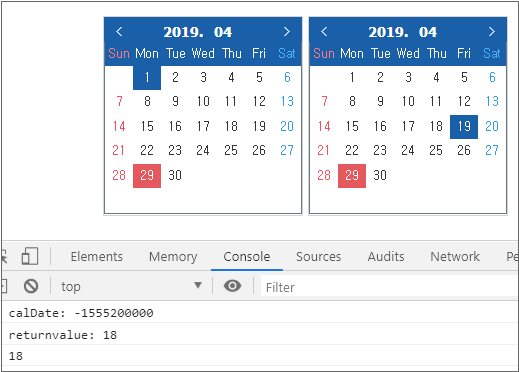Viewport: 519px width, 372px height.
Task: Select highlighted day 1 in left calendar
Action: pos(147,78)
